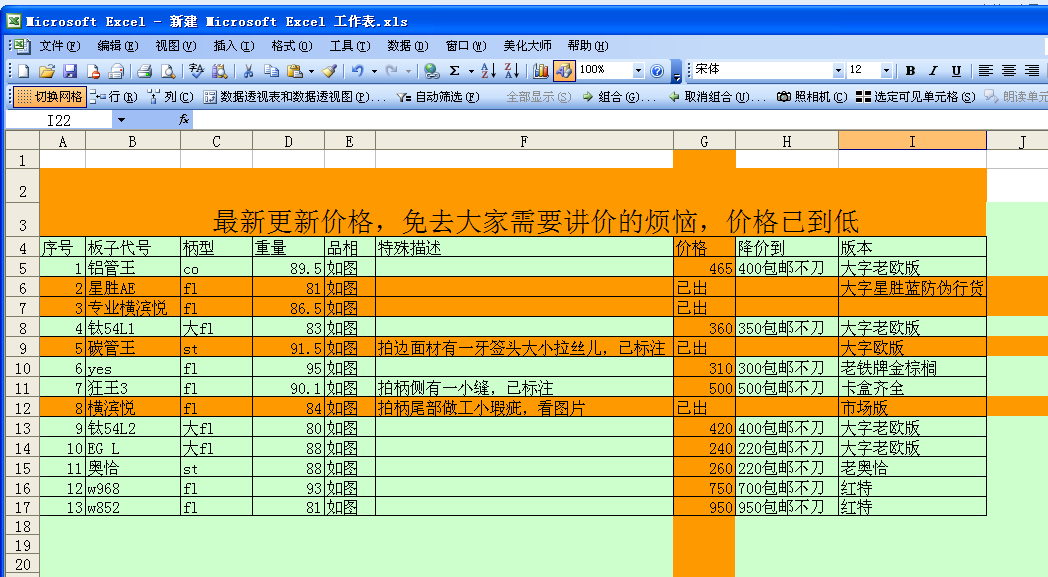This screenshot has height=577, width=1048.
Task: Sort ascending with A-Z icon
Action: point(488,71)
